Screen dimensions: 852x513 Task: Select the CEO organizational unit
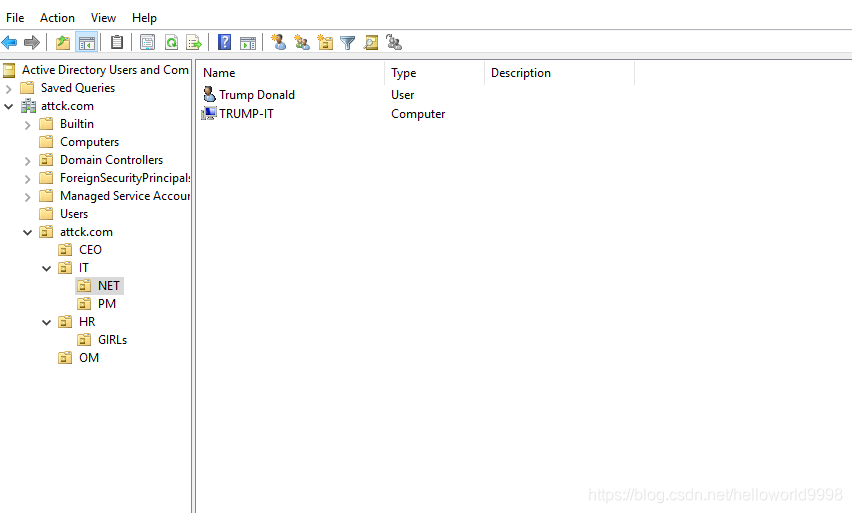tap(90, 249)
